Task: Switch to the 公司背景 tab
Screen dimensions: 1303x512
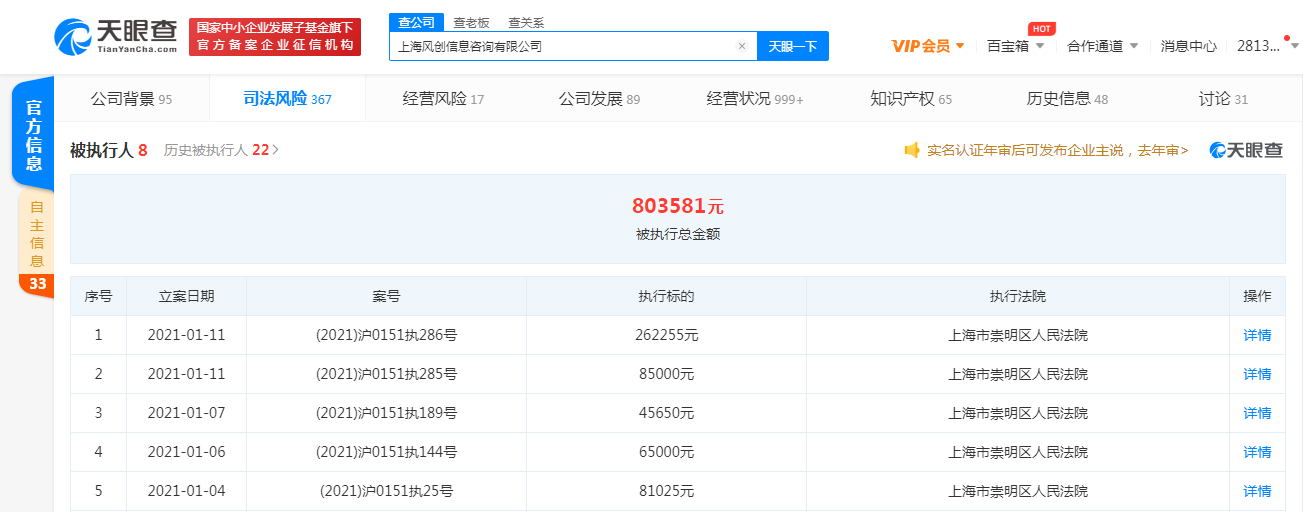Action: (x=131, y=99)
